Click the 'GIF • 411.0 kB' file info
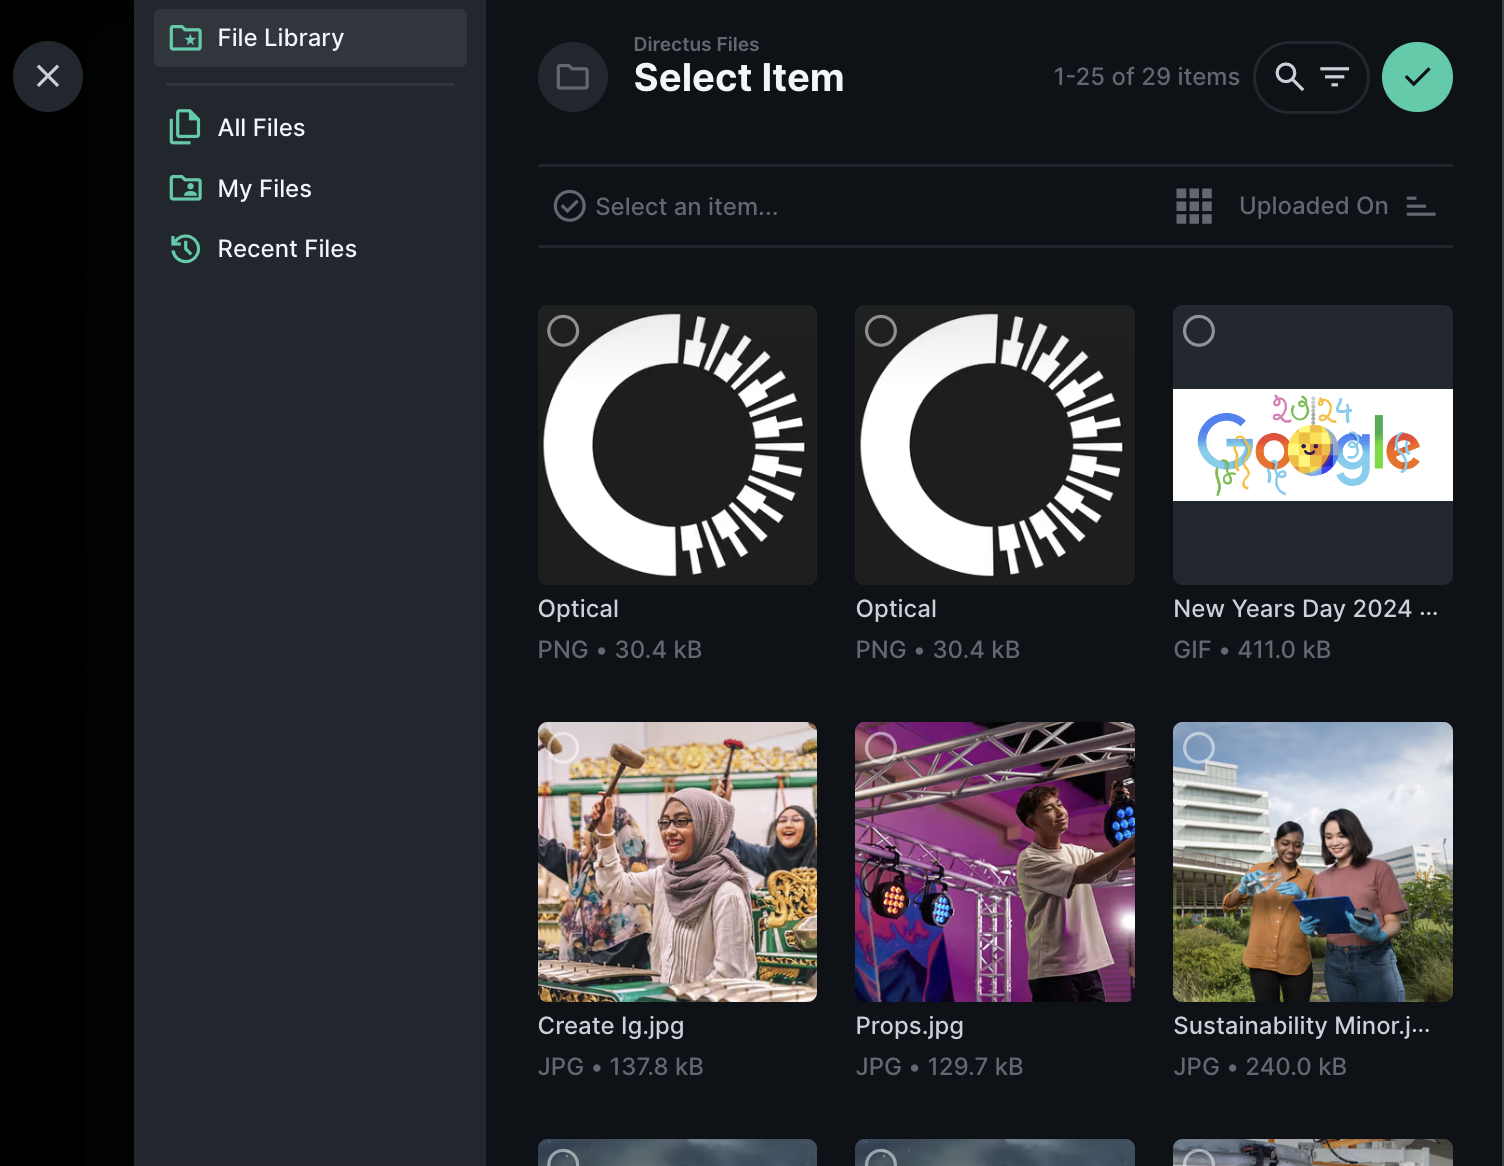 coord(1252,650)
